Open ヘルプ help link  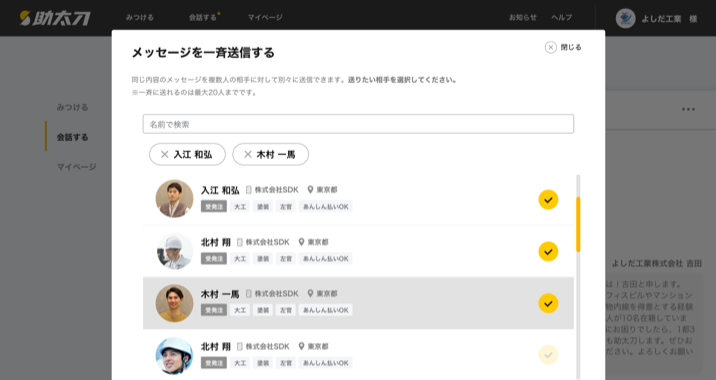[562, 17]
